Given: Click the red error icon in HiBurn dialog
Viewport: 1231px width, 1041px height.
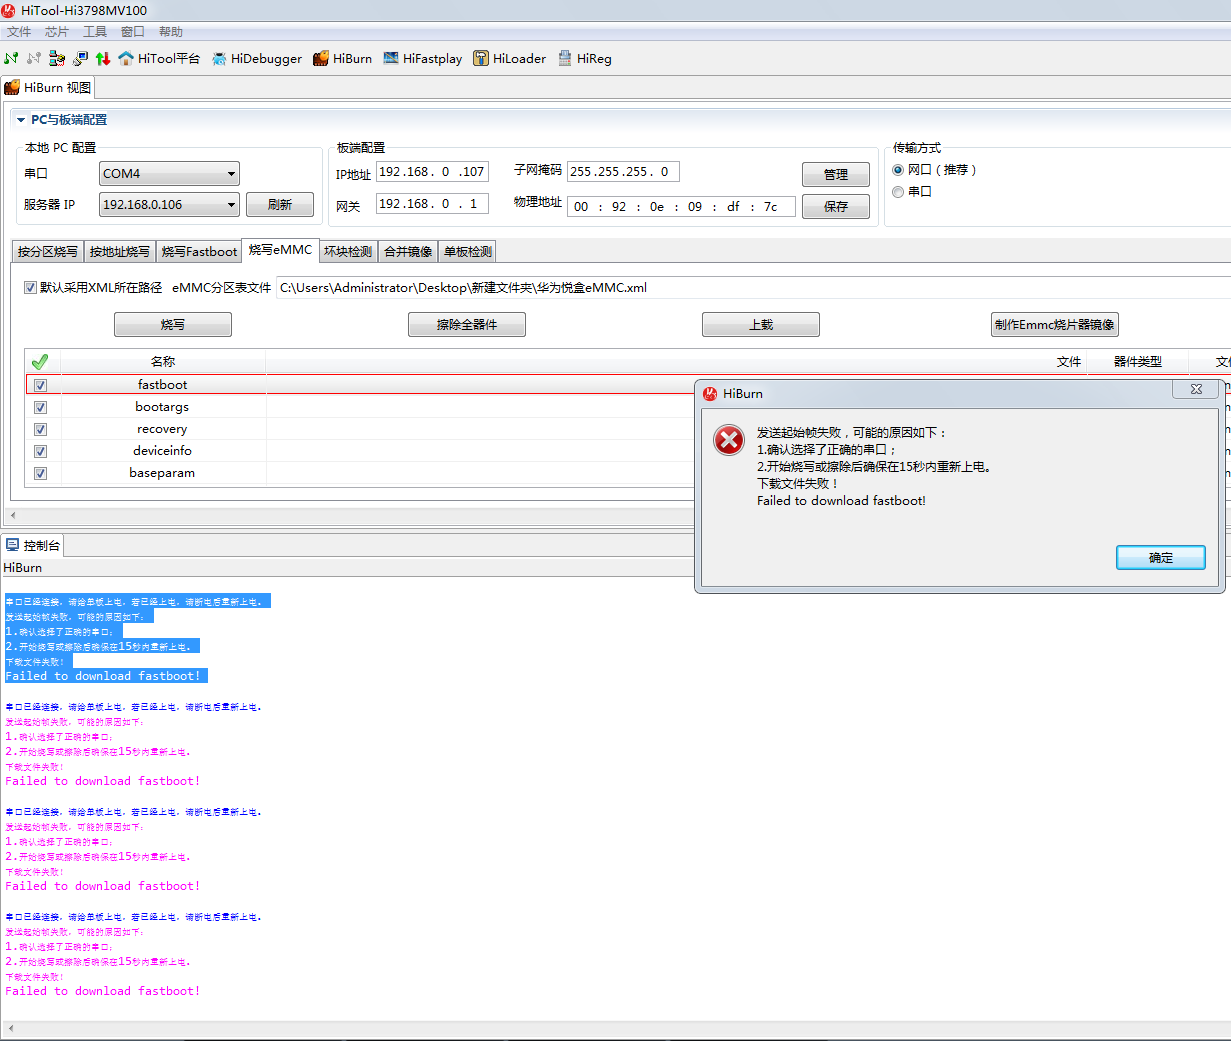Looking at the screenshot, I should point(729,440).
